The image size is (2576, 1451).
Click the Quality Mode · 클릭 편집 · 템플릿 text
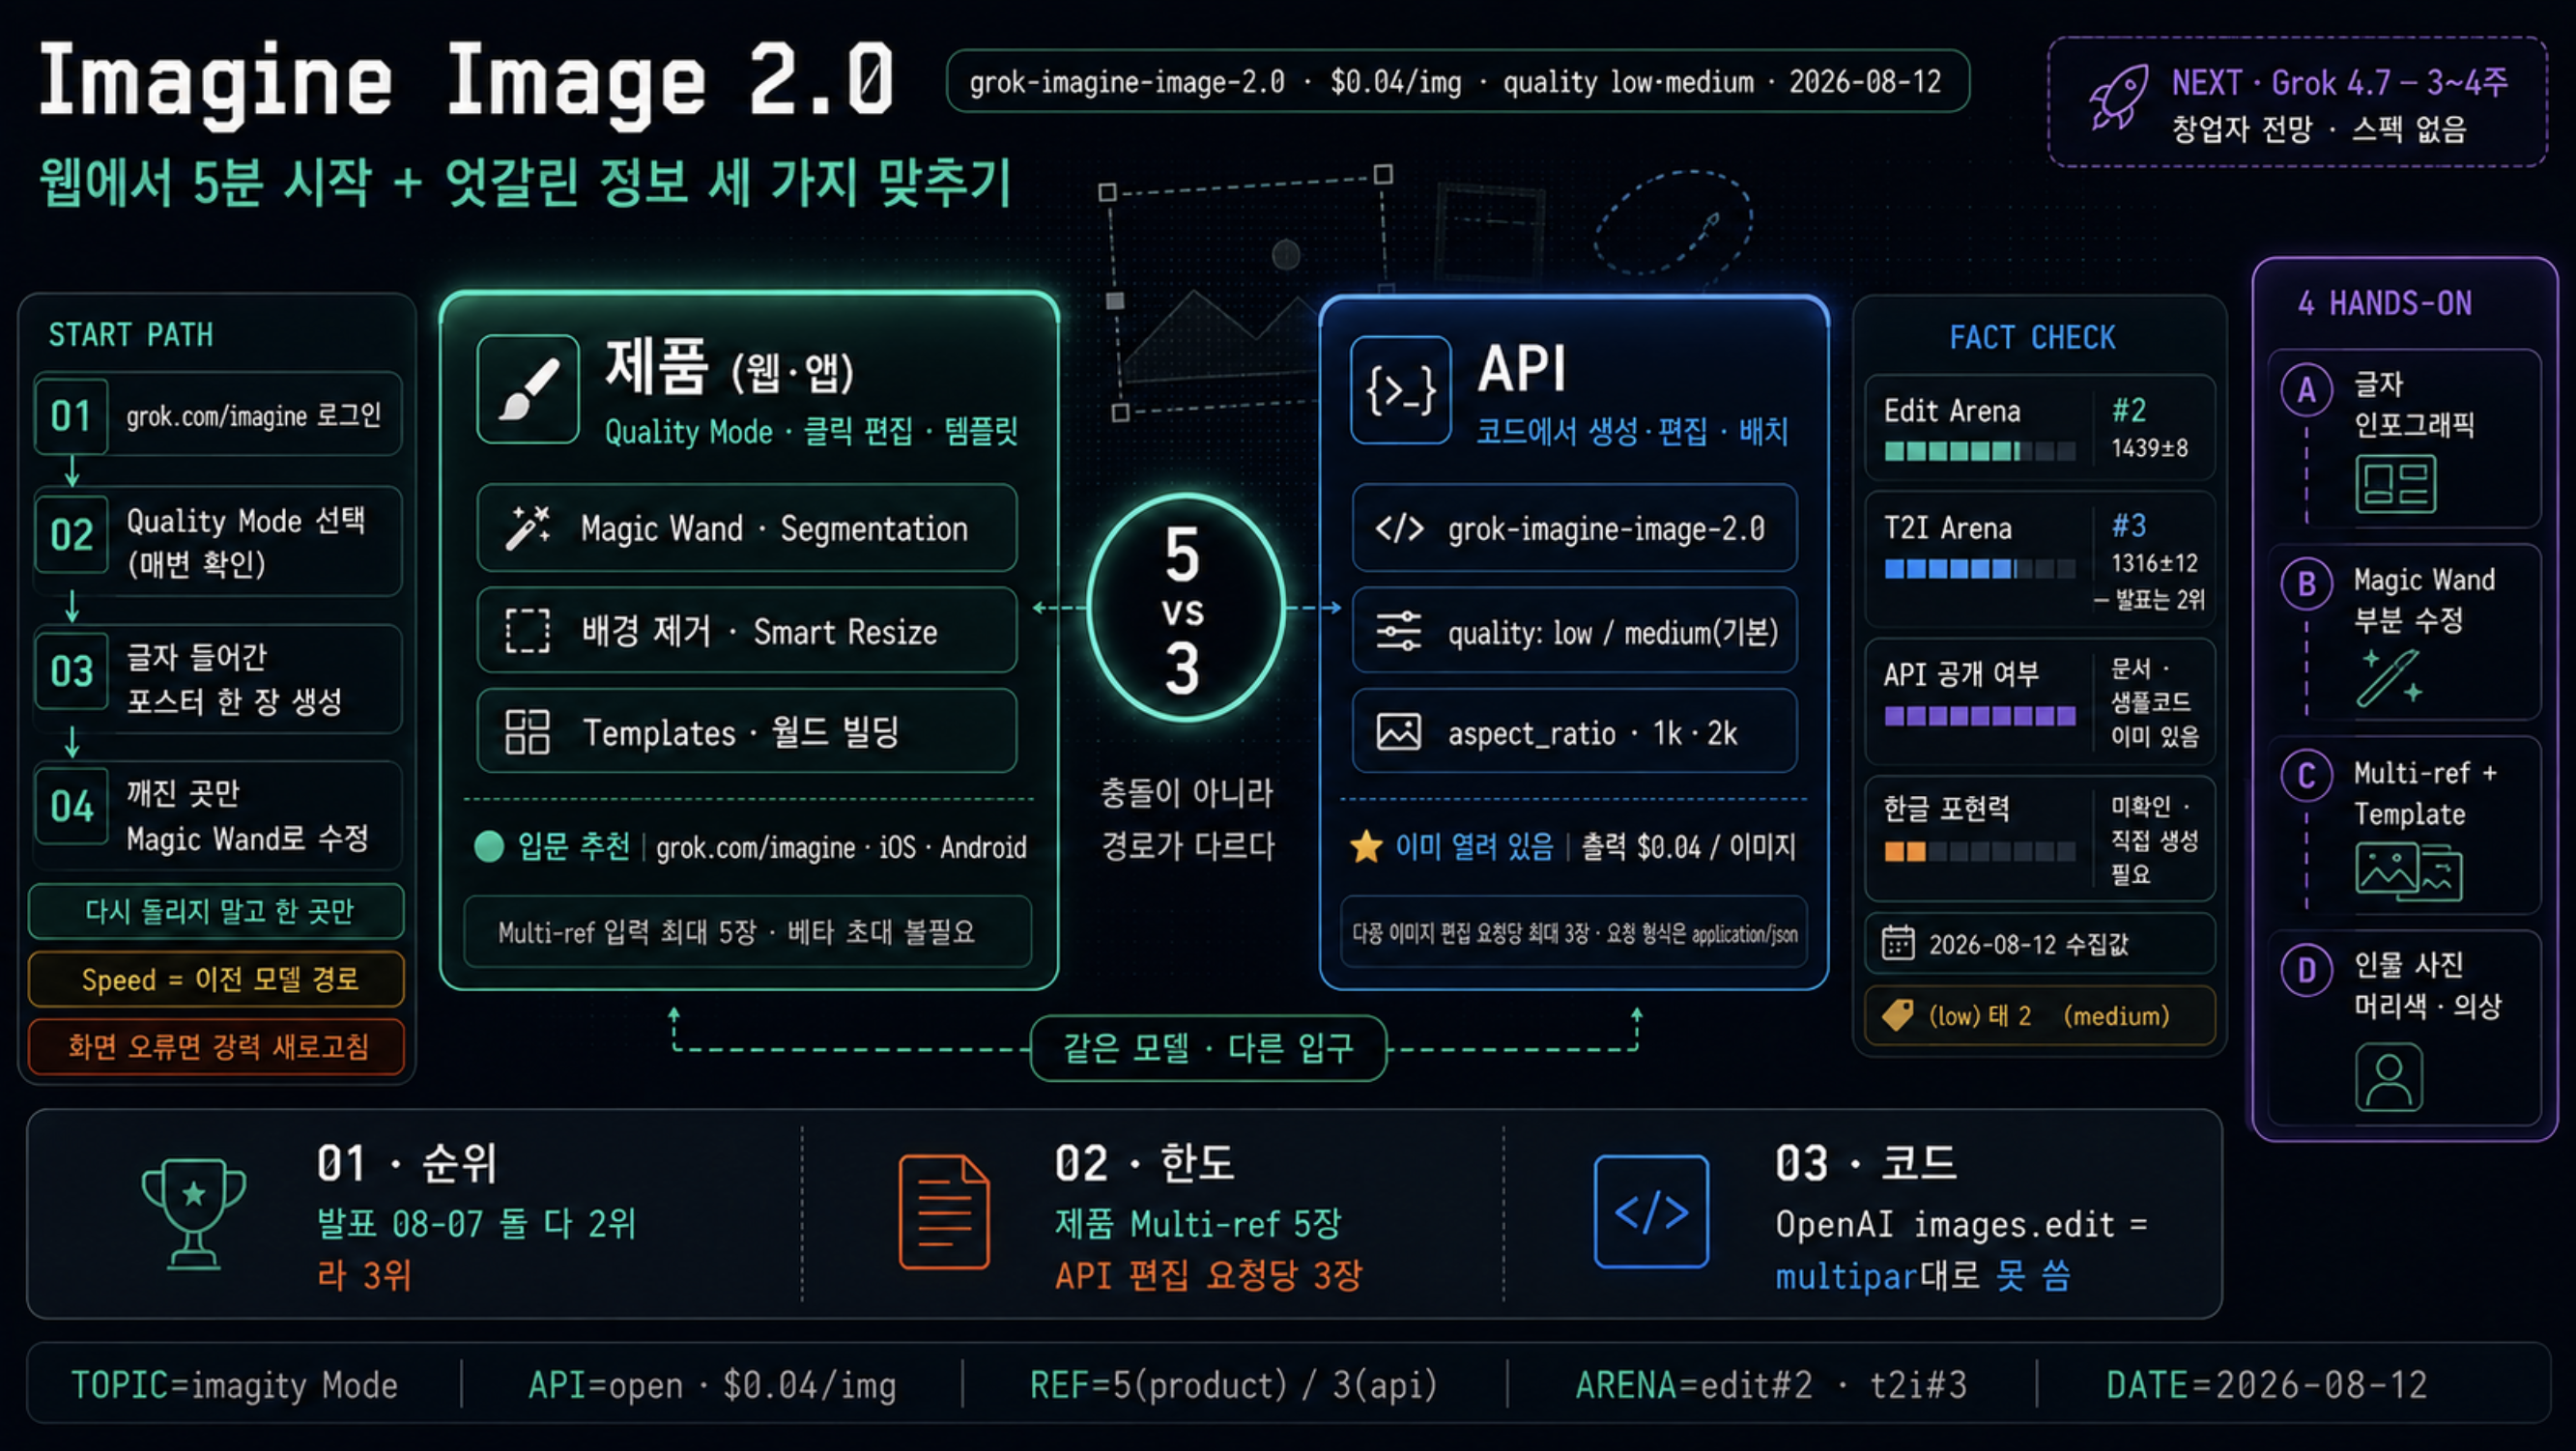(x=811, y=432)
